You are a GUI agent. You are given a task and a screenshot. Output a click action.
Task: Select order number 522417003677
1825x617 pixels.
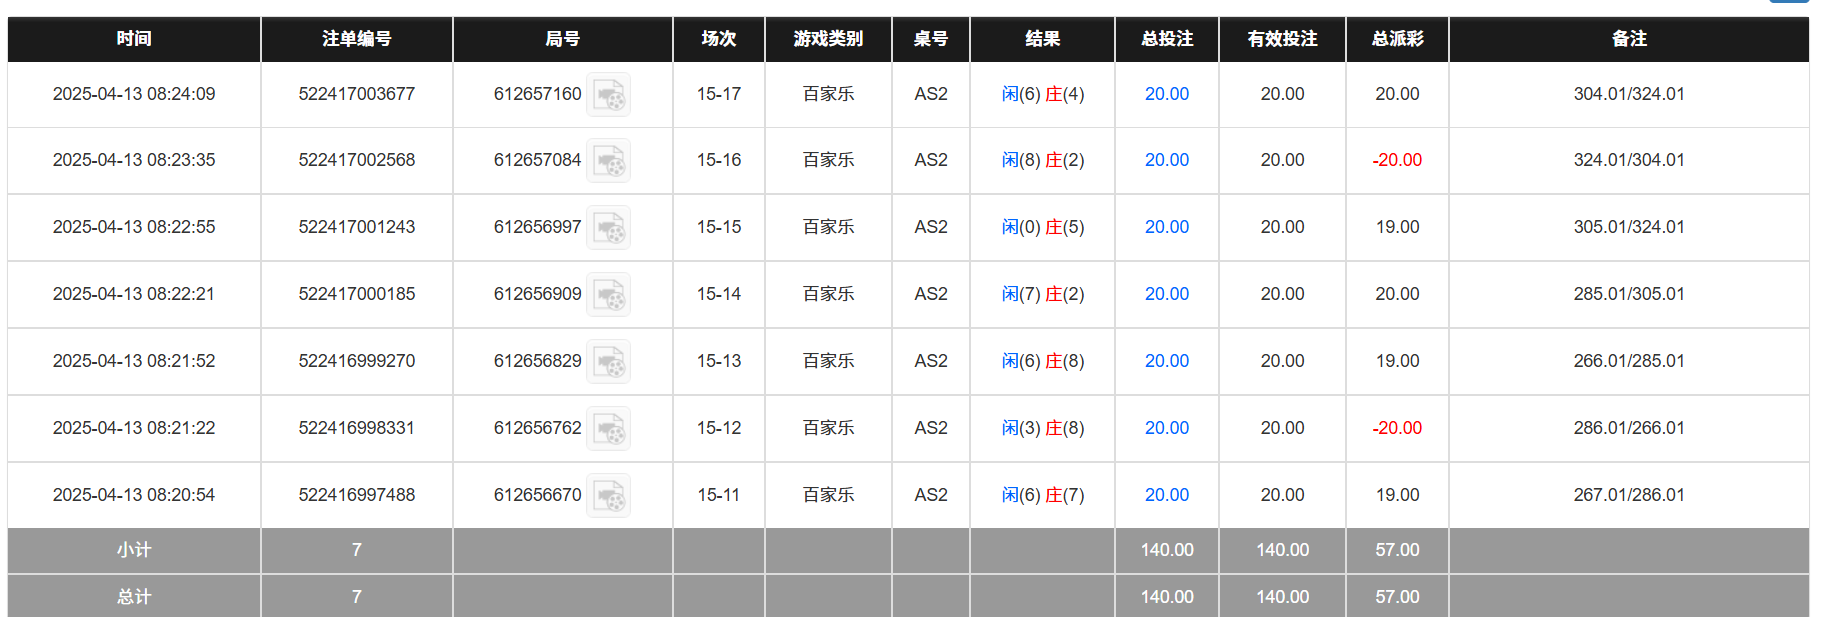tap(356, 95)
